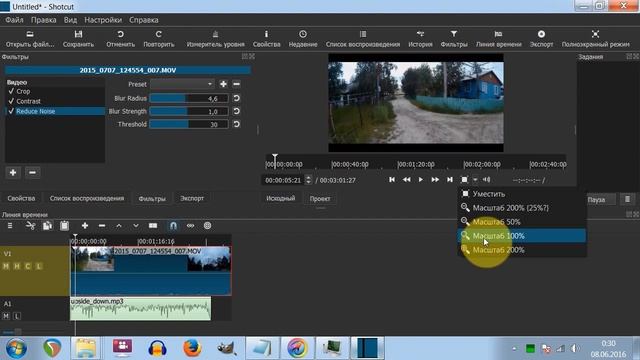
Task: Mute track V1 with M button
Action: [x=6, y=267]
